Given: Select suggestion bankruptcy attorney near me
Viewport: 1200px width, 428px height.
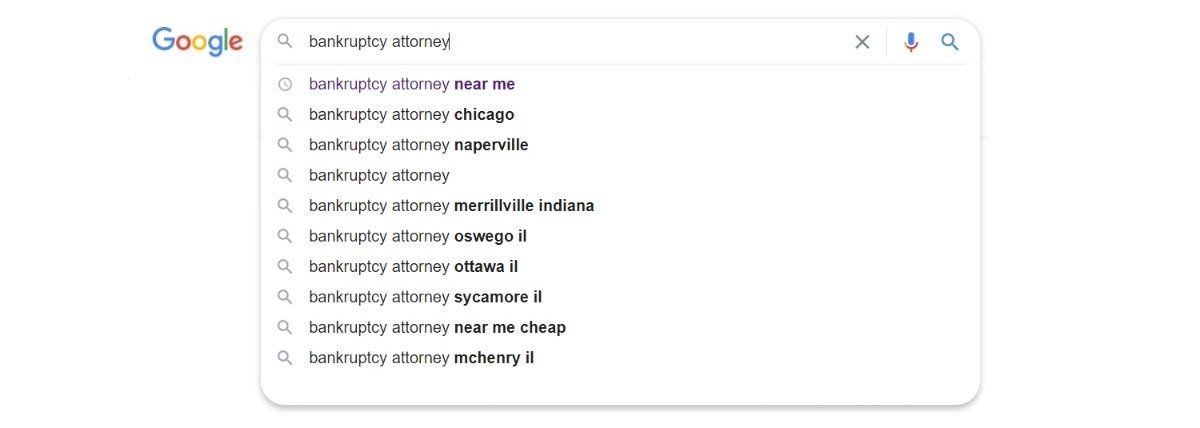Looking at the screenshot, I should click(x=412, y=84).
